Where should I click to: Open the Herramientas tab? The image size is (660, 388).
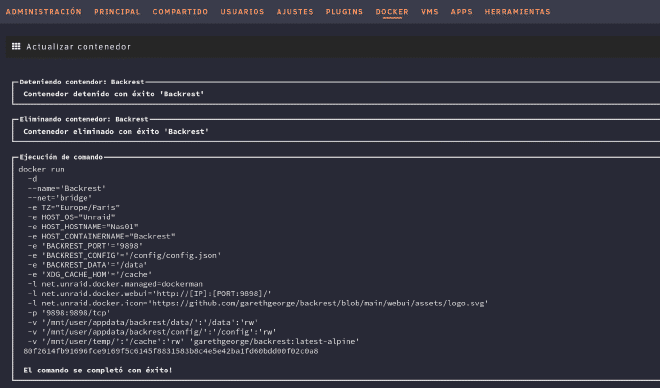517,12
